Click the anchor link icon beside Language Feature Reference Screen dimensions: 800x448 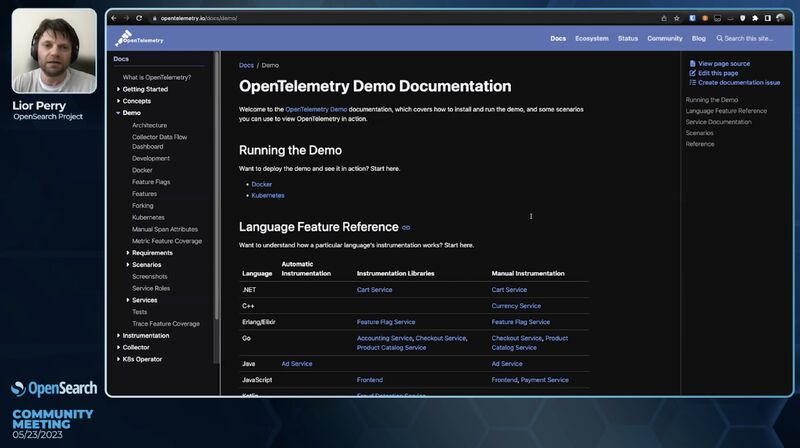406,228
